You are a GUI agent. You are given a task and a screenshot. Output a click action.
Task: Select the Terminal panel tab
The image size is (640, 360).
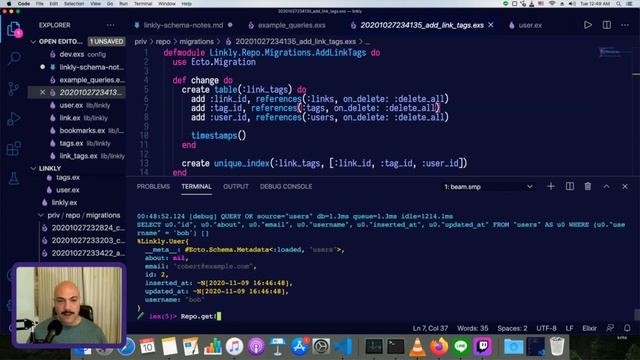click(x=196, y=187)
